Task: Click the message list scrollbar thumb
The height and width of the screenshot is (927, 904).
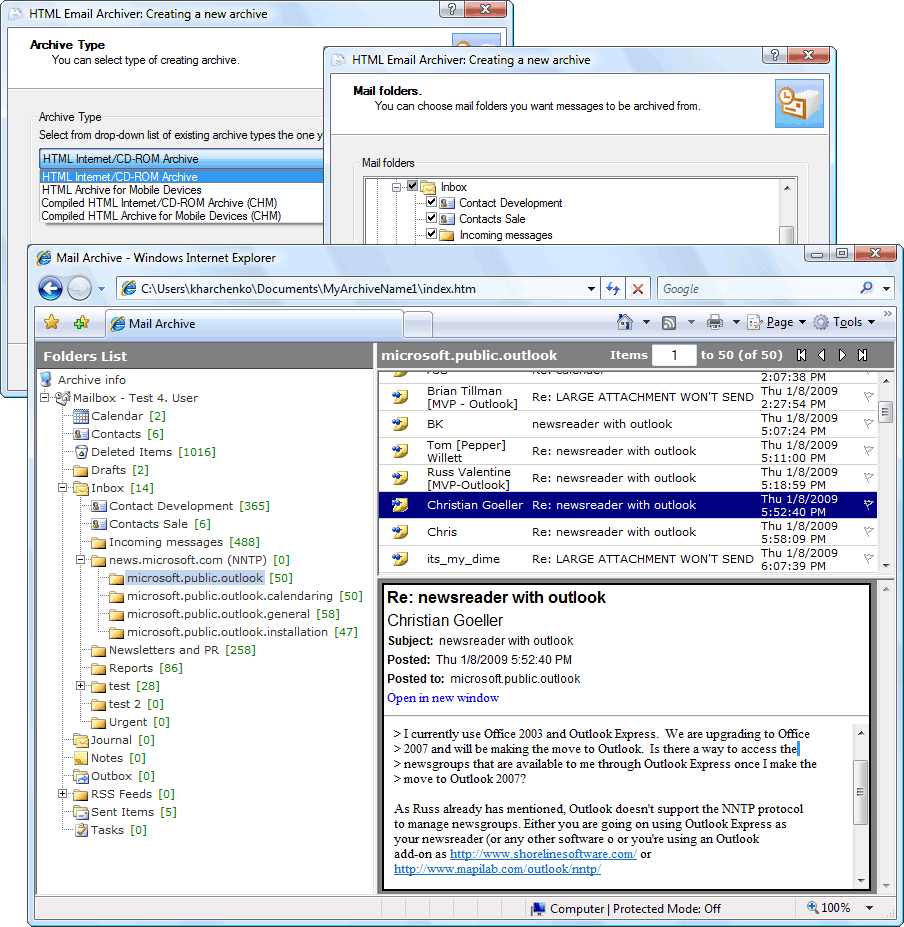Action: (x=885, y=411)
